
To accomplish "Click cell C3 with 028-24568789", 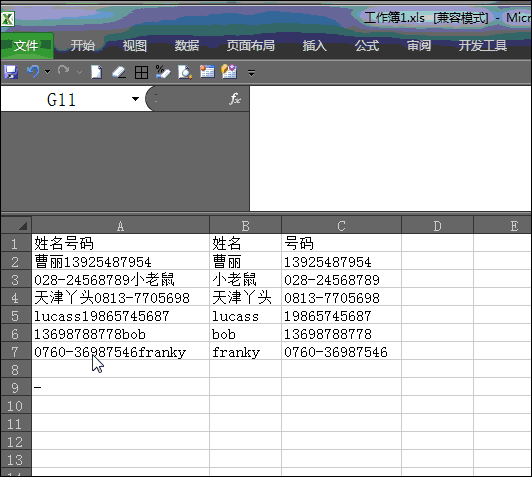I will click(x=341, y=279).
